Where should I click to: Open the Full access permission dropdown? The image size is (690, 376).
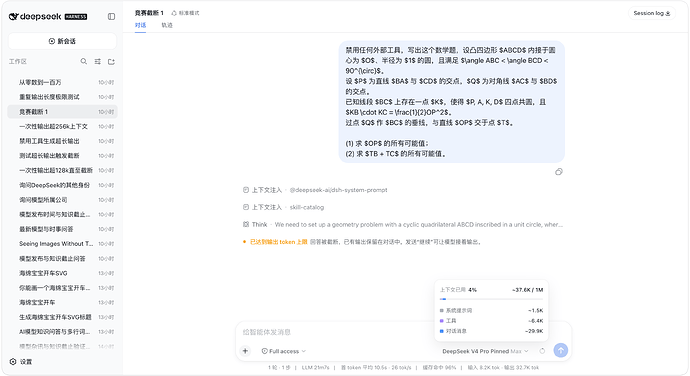pos(283,351)
